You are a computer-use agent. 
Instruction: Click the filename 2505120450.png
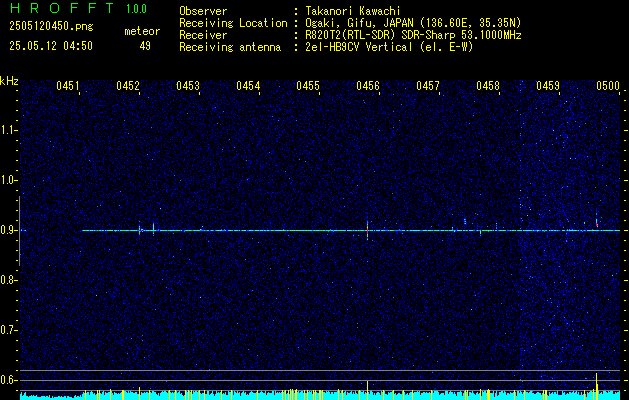tap(51, 27)
